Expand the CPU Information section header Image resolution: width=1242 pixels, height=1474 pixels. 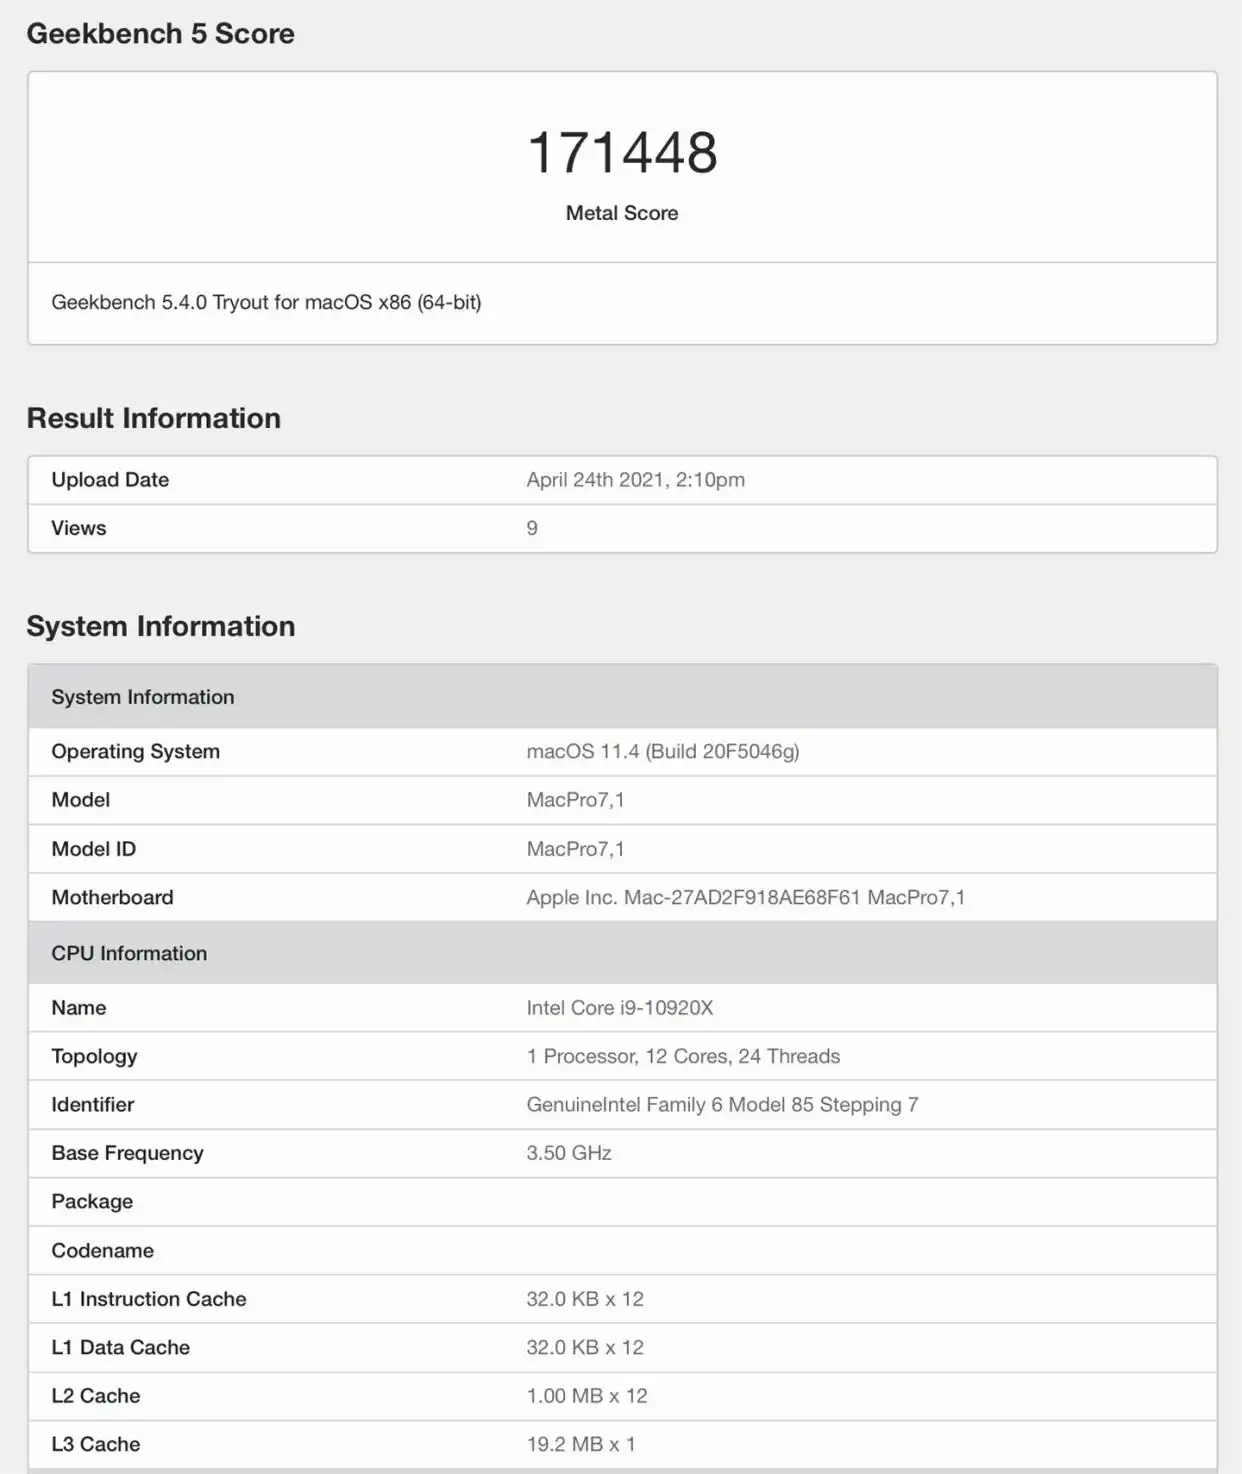128,953
